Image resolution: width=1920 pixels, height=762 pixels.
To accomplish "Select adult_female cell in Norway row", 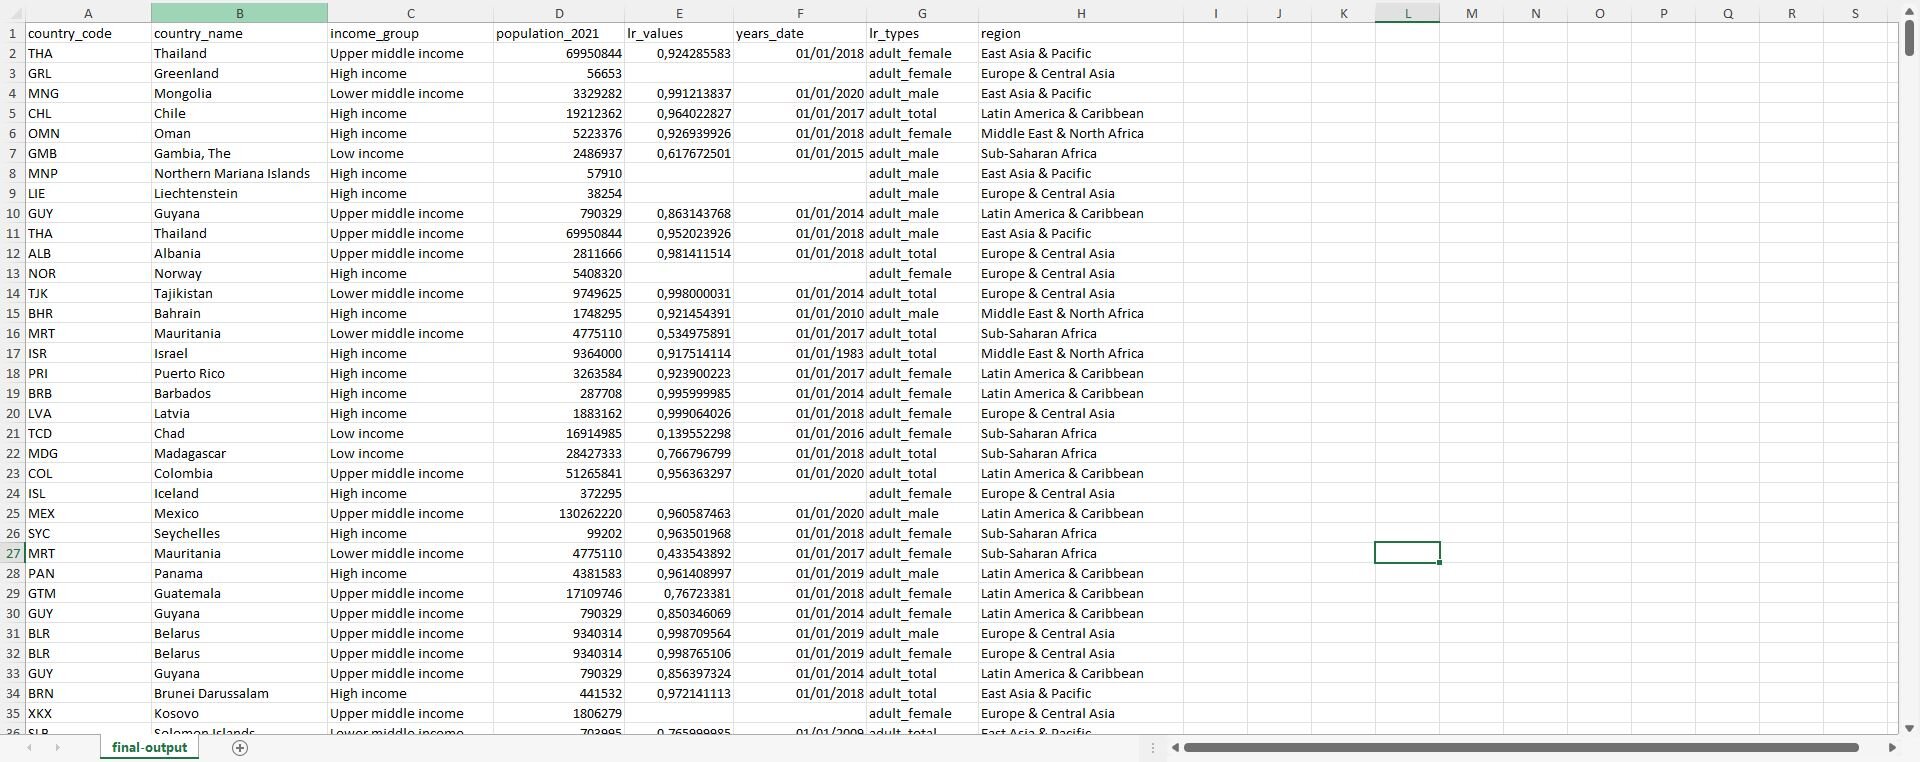I will [x=922, y=273].
